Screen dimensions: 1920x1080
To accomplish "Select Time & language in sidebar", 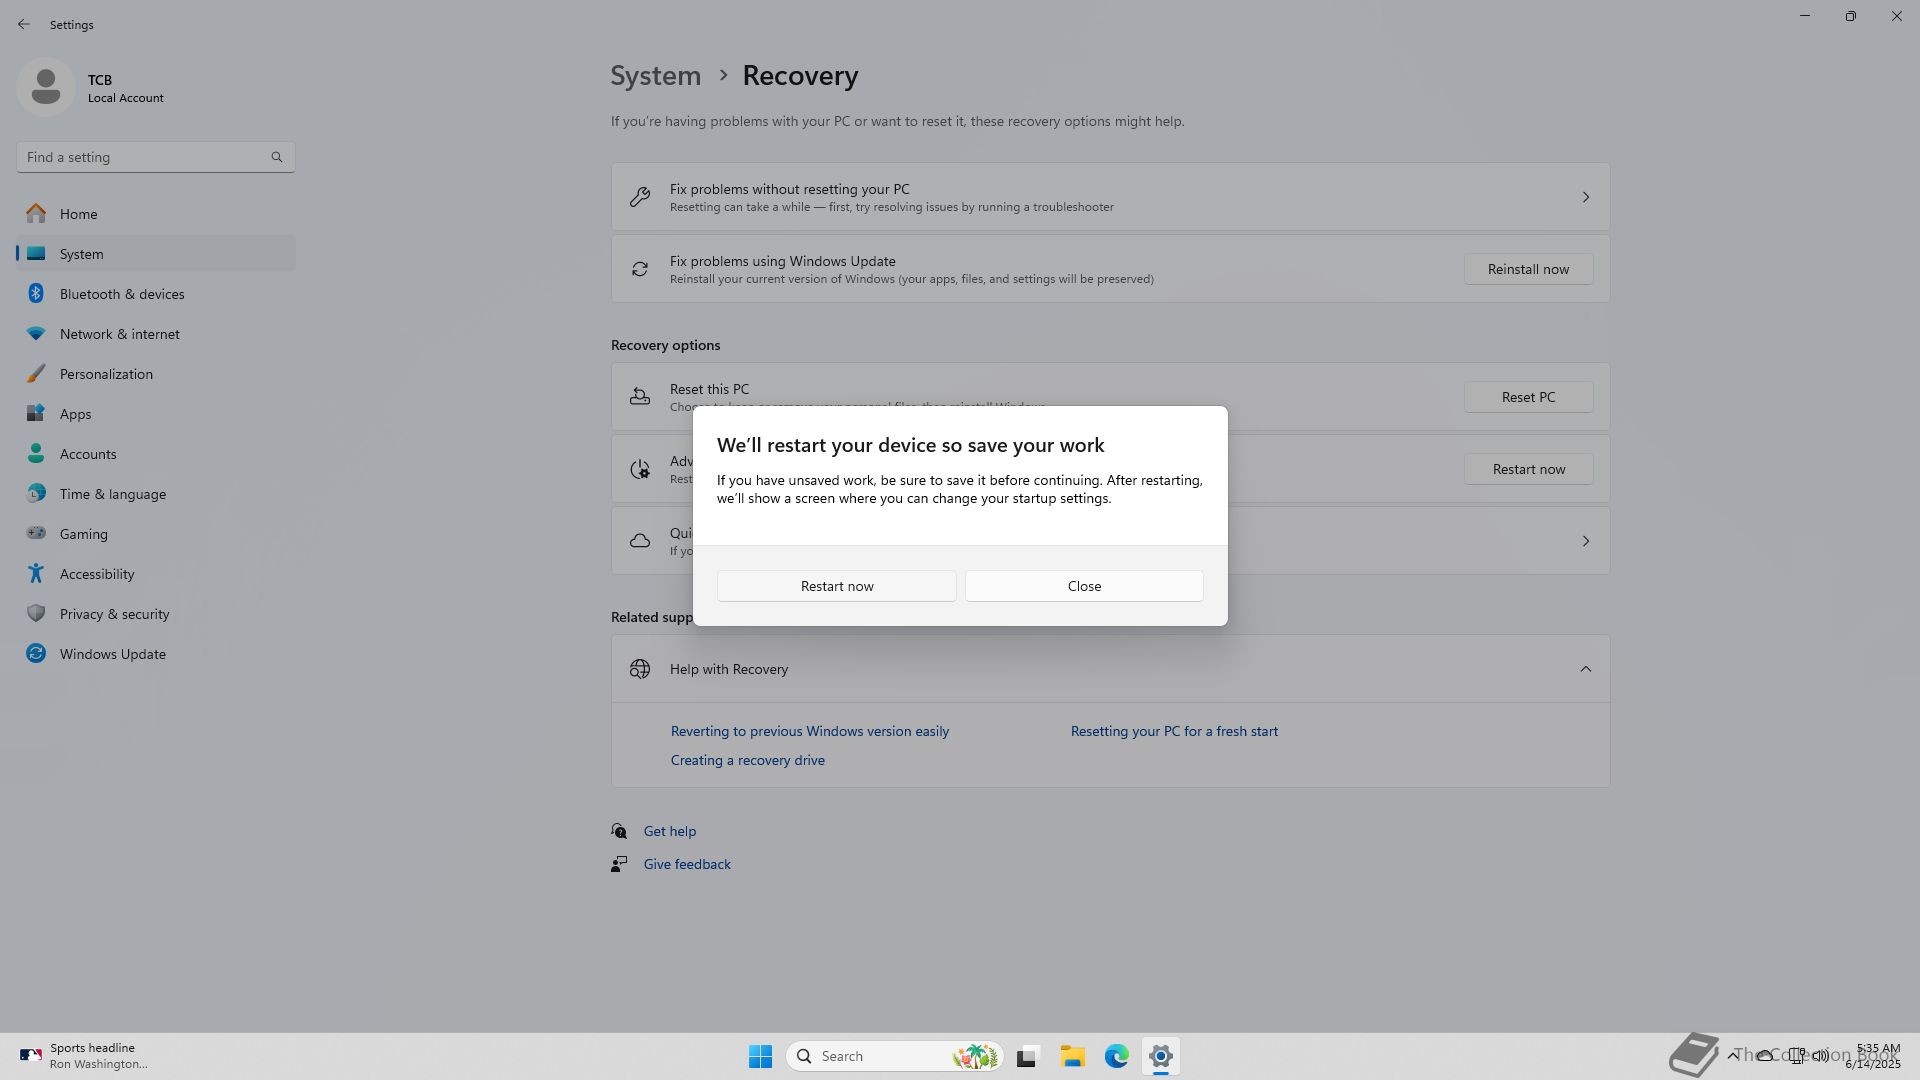I will 113,494.
